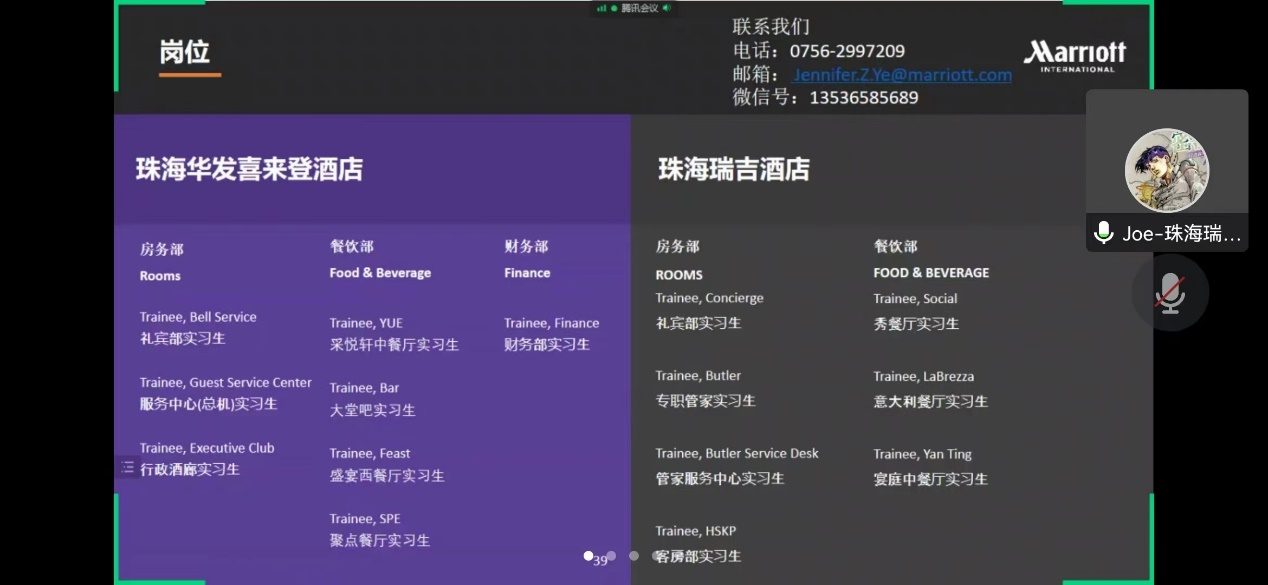Click Joe's profile avatar picture
Image resolution: width=1268 pixels, height=585 pixels.
click(x=1166, y=170)
